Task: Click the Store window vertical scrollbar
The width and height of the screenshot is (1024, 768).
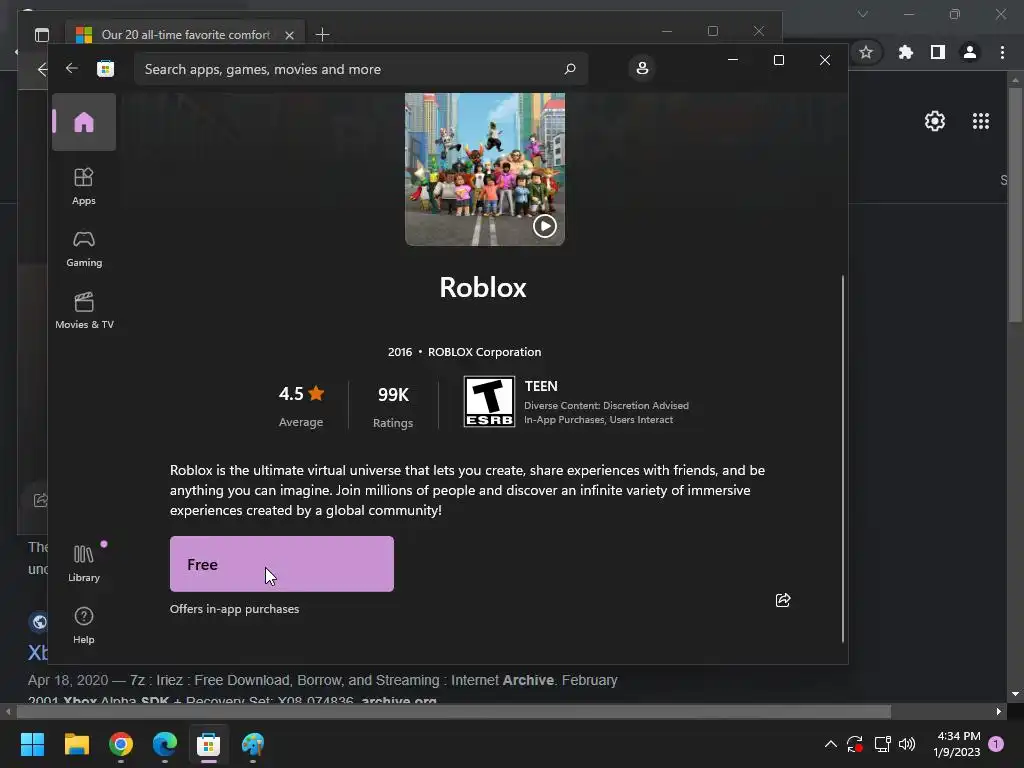Action: tap(842, 458)
